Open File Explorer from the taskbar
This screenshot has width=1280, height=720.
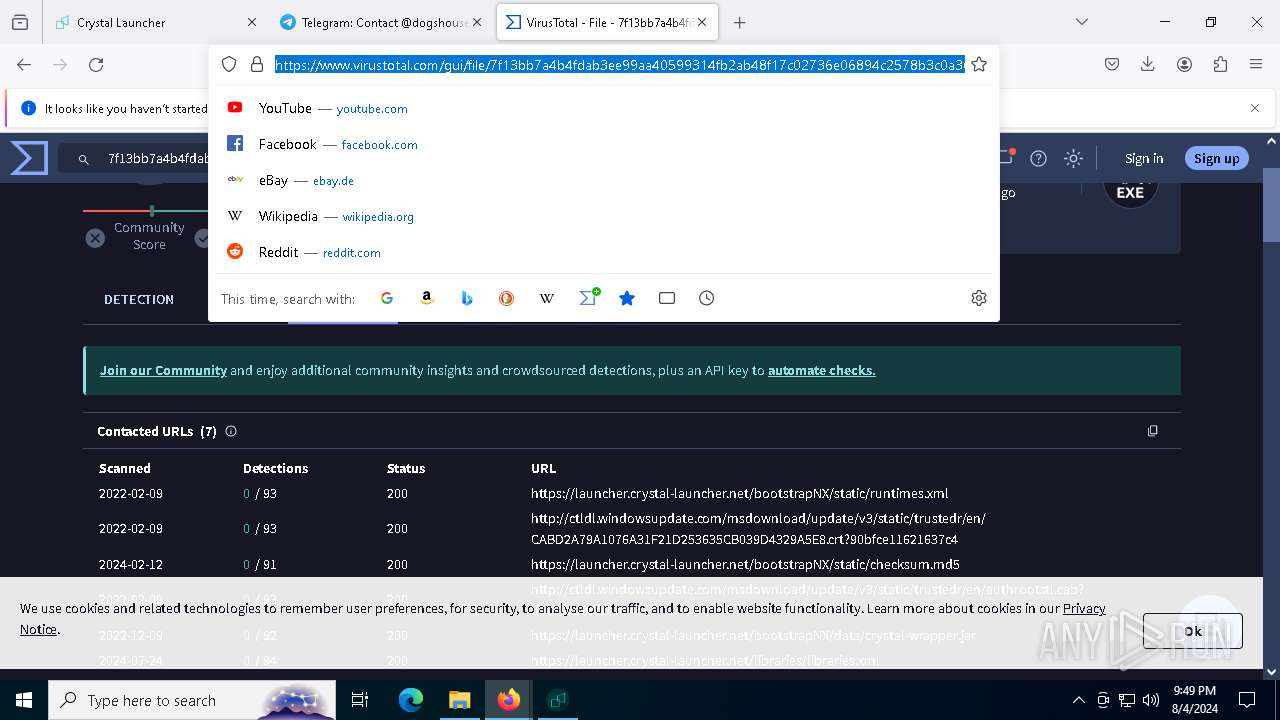click(x=459, y=700)
